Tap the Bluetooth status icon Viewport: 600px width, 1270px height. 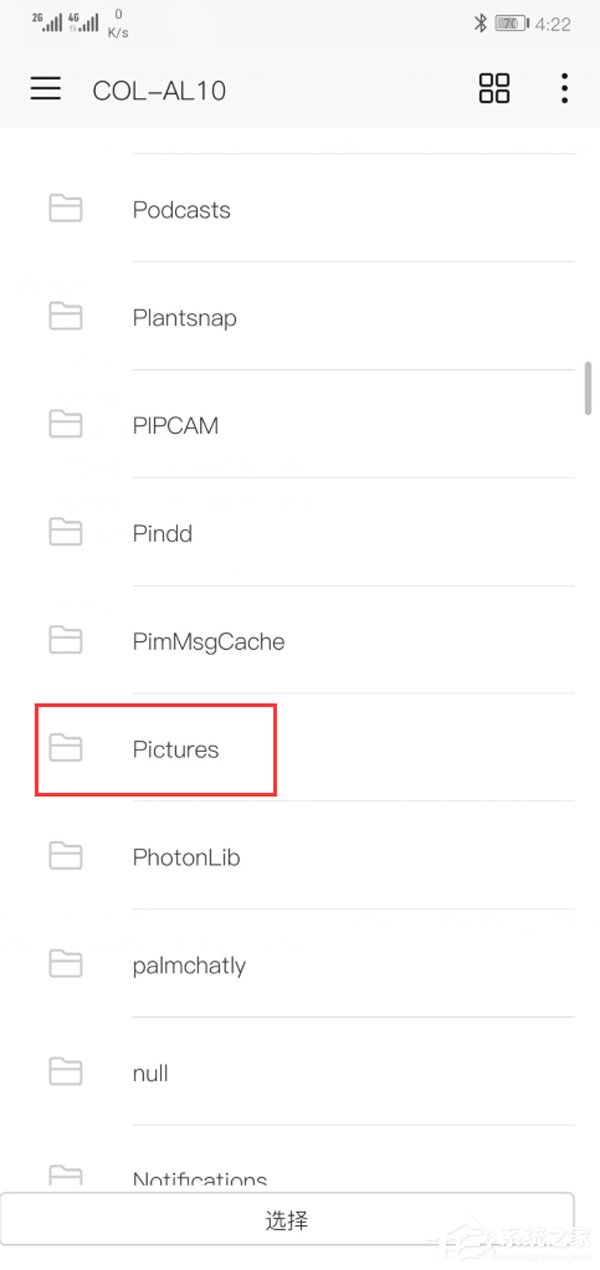(480, 22)
